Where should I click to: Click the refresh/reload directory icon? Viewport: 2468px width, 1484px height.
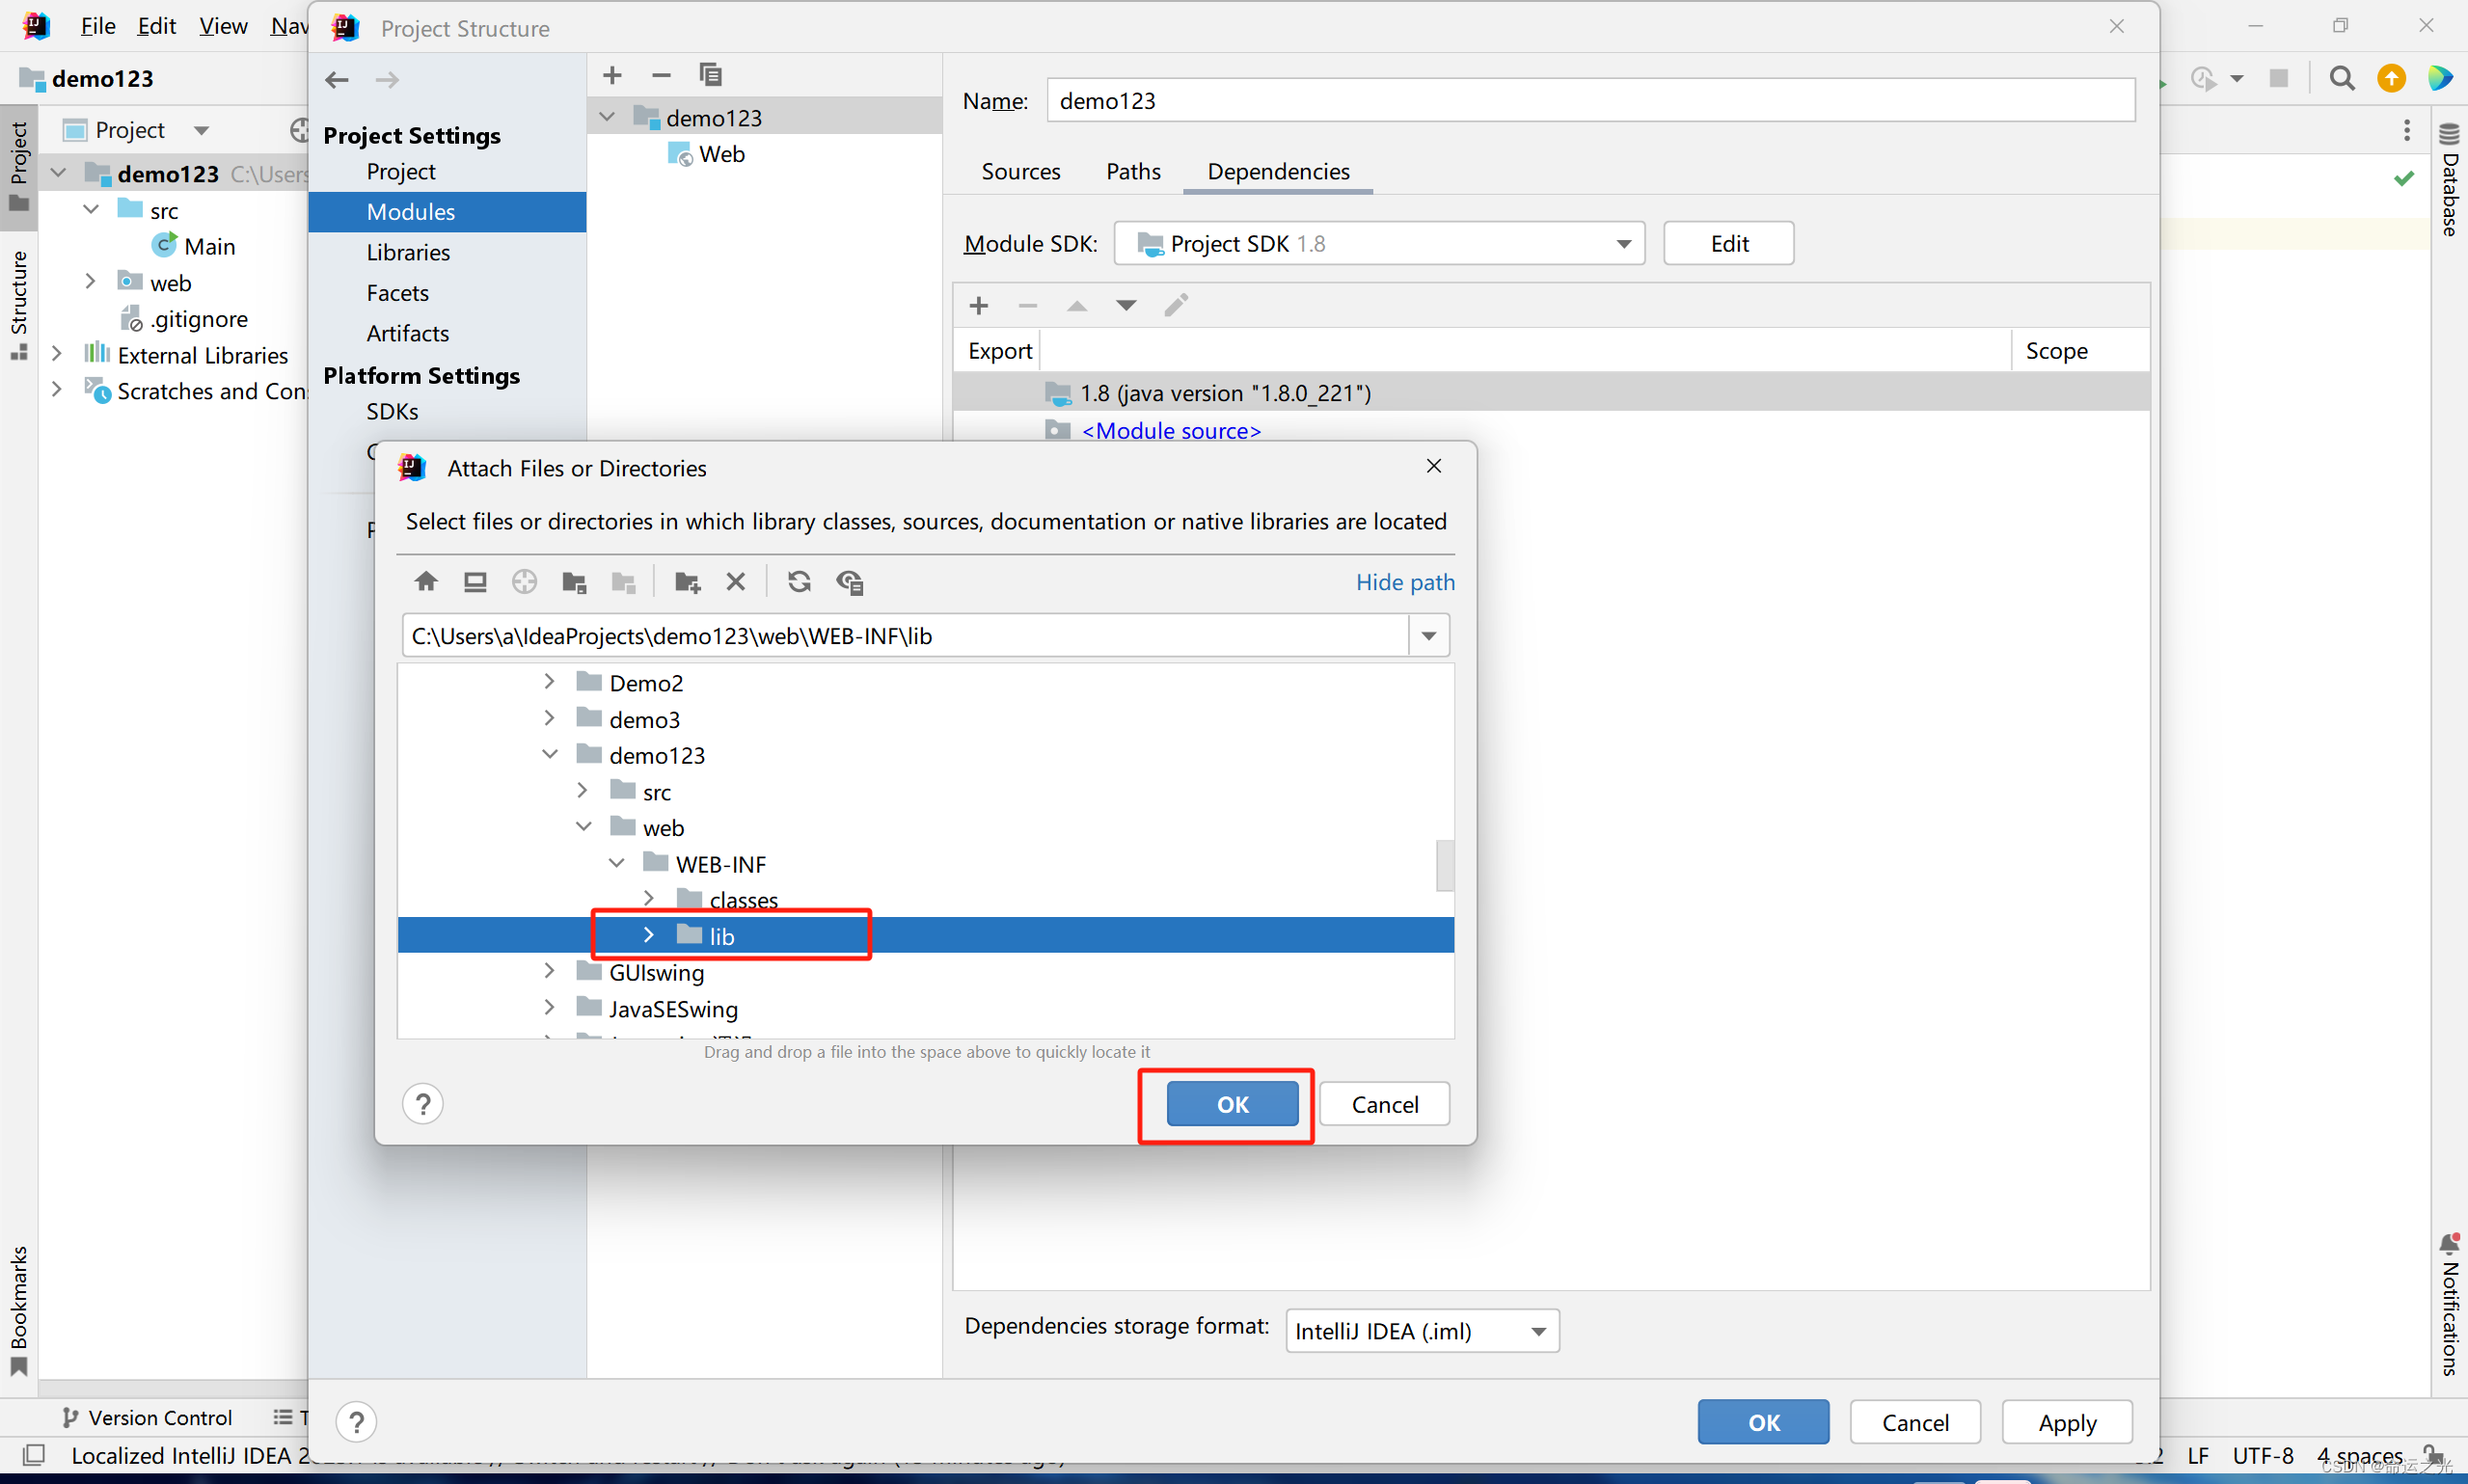click(x=799, y=585)
